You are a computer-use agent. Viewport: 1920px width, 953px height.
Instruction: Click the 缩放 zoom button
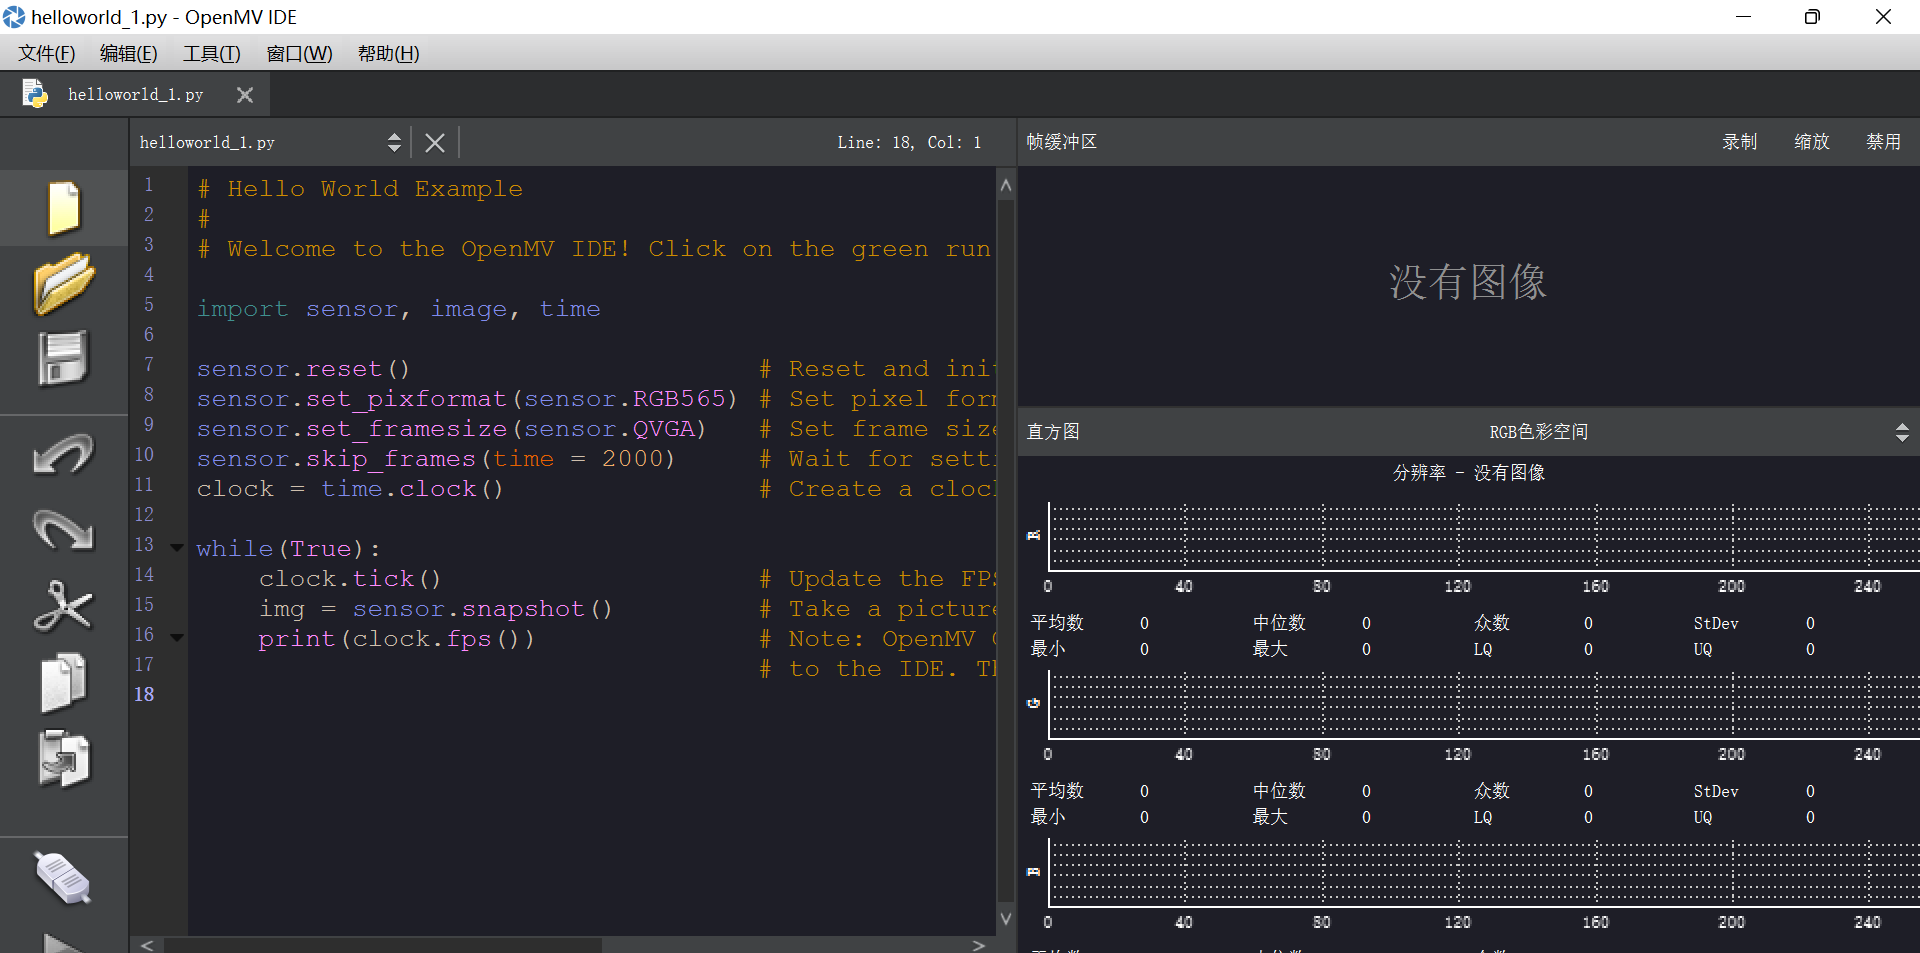[x=1811, y=142]
